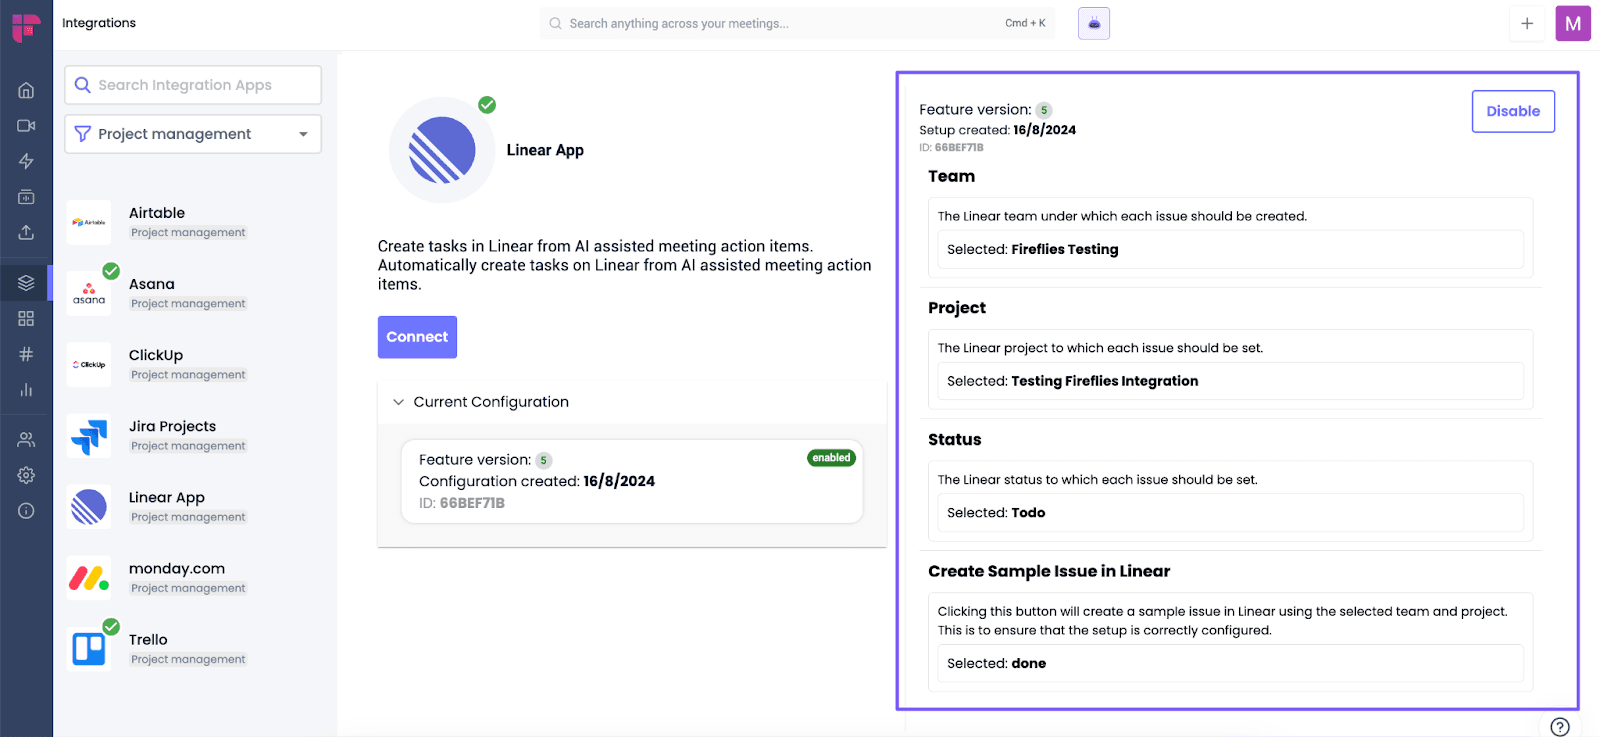Click the large Linear App logo

pos(442,150)
